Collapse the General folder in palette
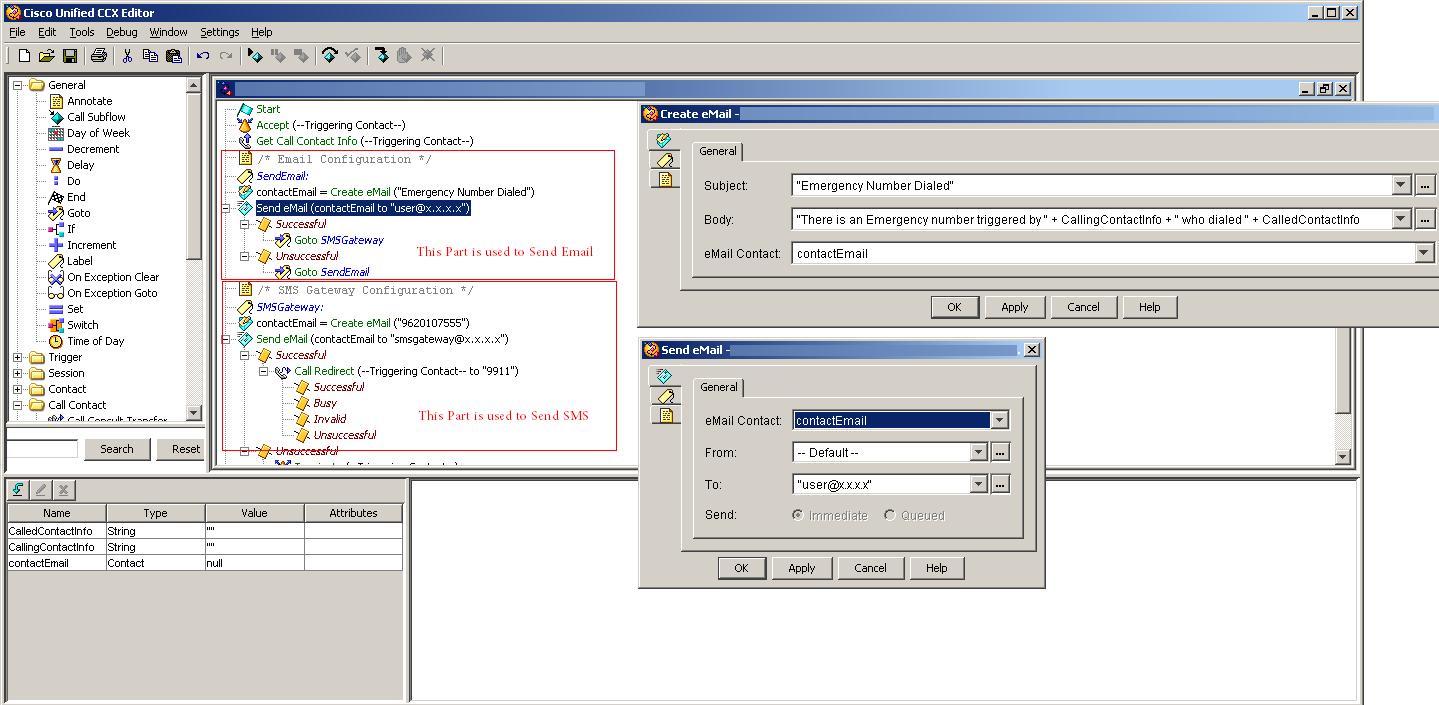 click(x=18, y=85)
